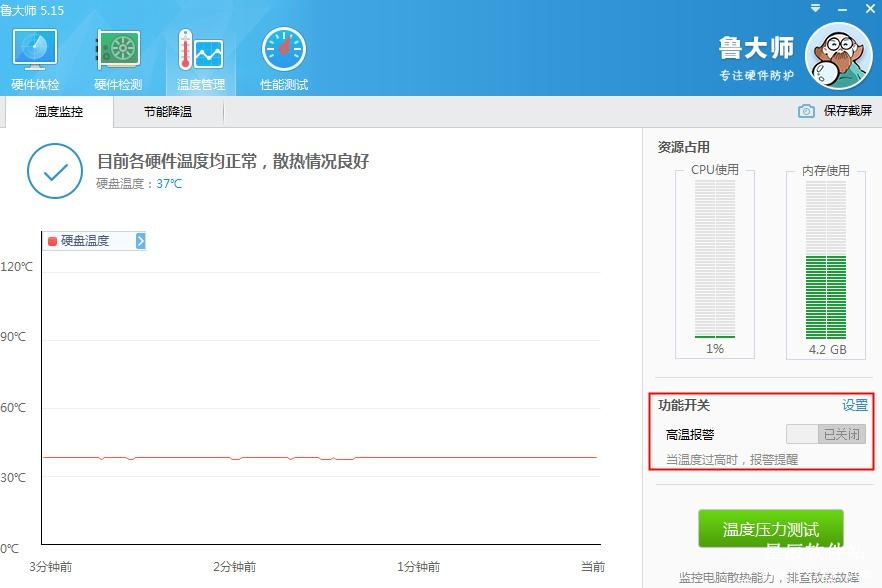Click the 2分钟前 axis label
The width and height of the screenshot is (882, 588).
(235, 567)
